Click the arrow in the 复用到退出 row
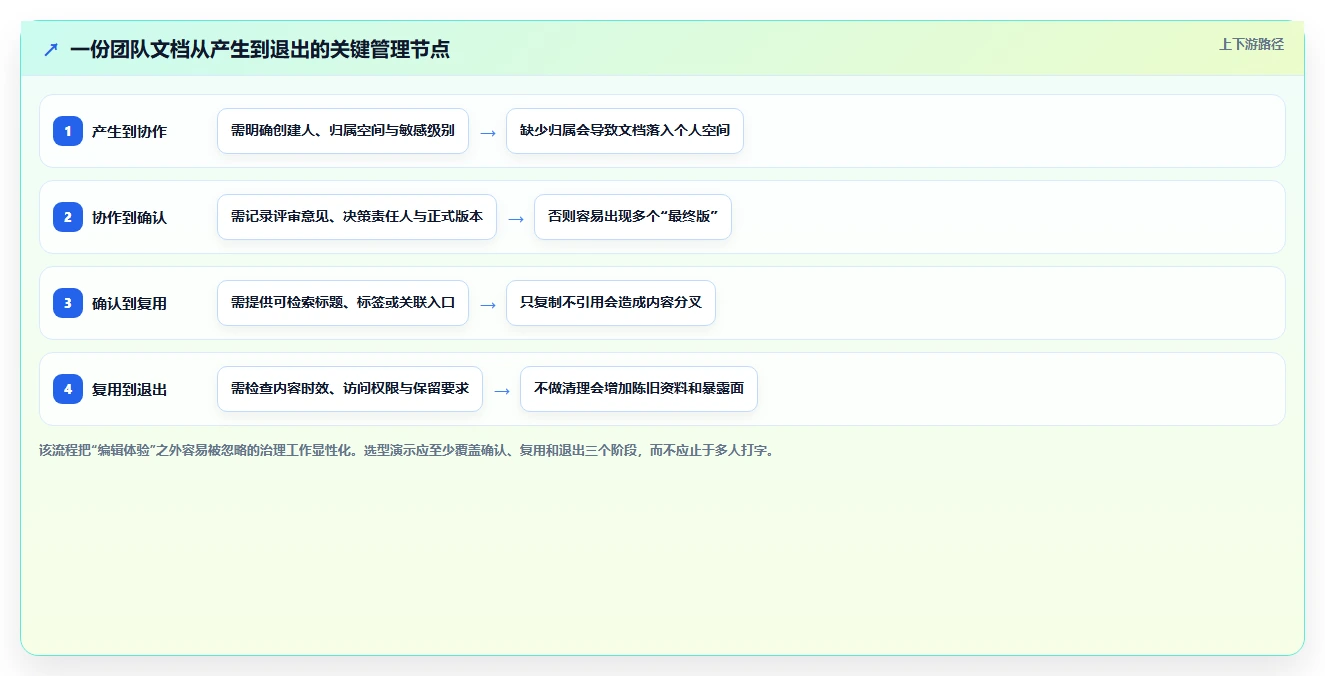The width and height of the screenshot is (1325, 676). pos(502,390)
